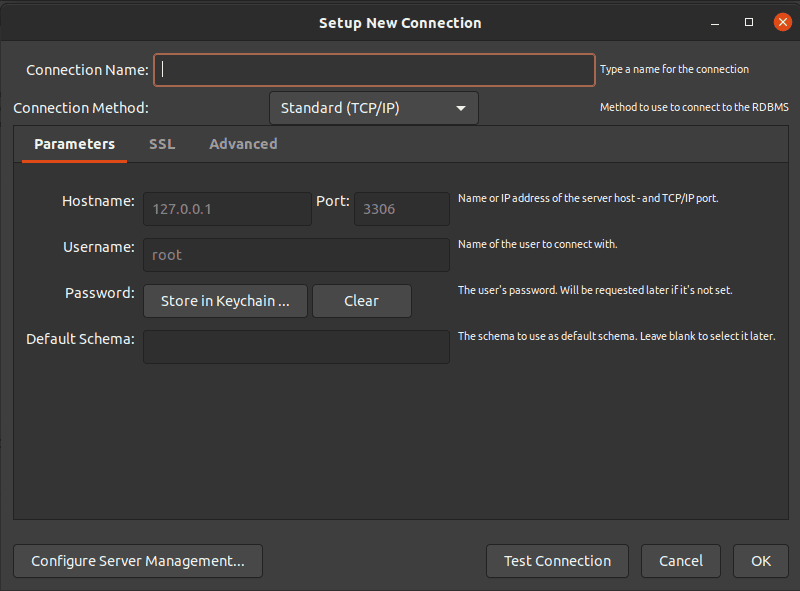Minimize the Setup New Connection window
Screen dimensions: 800x591
click(x=715, y=23)
